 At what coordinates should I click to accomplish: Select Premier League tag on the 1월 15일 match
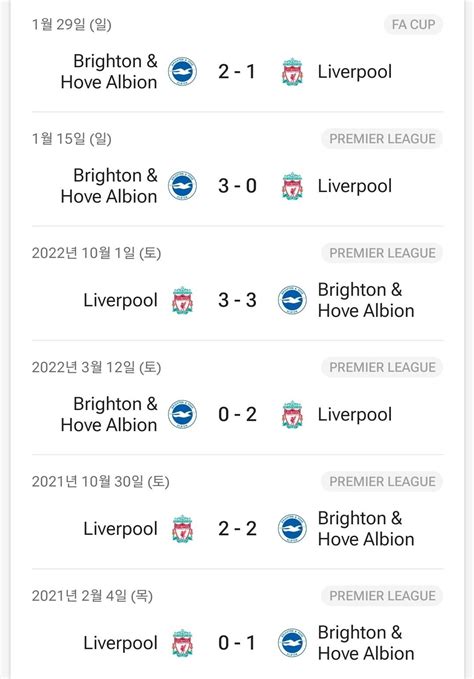pyautogui.click(x=382, y=139)
